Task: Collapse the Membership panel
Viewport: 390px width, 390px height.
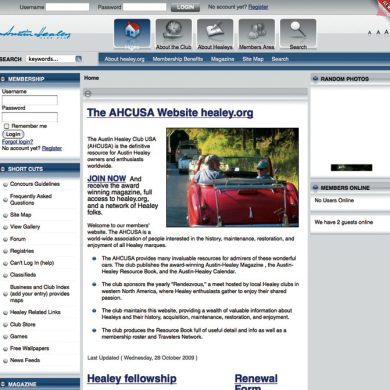Action: (3, 79)
